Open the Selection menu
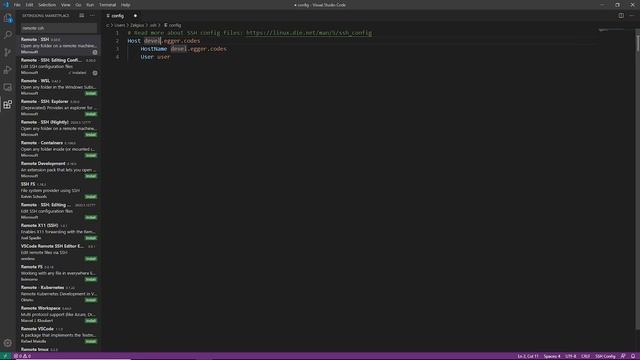The image size is (640, 360). click(47, 5)
